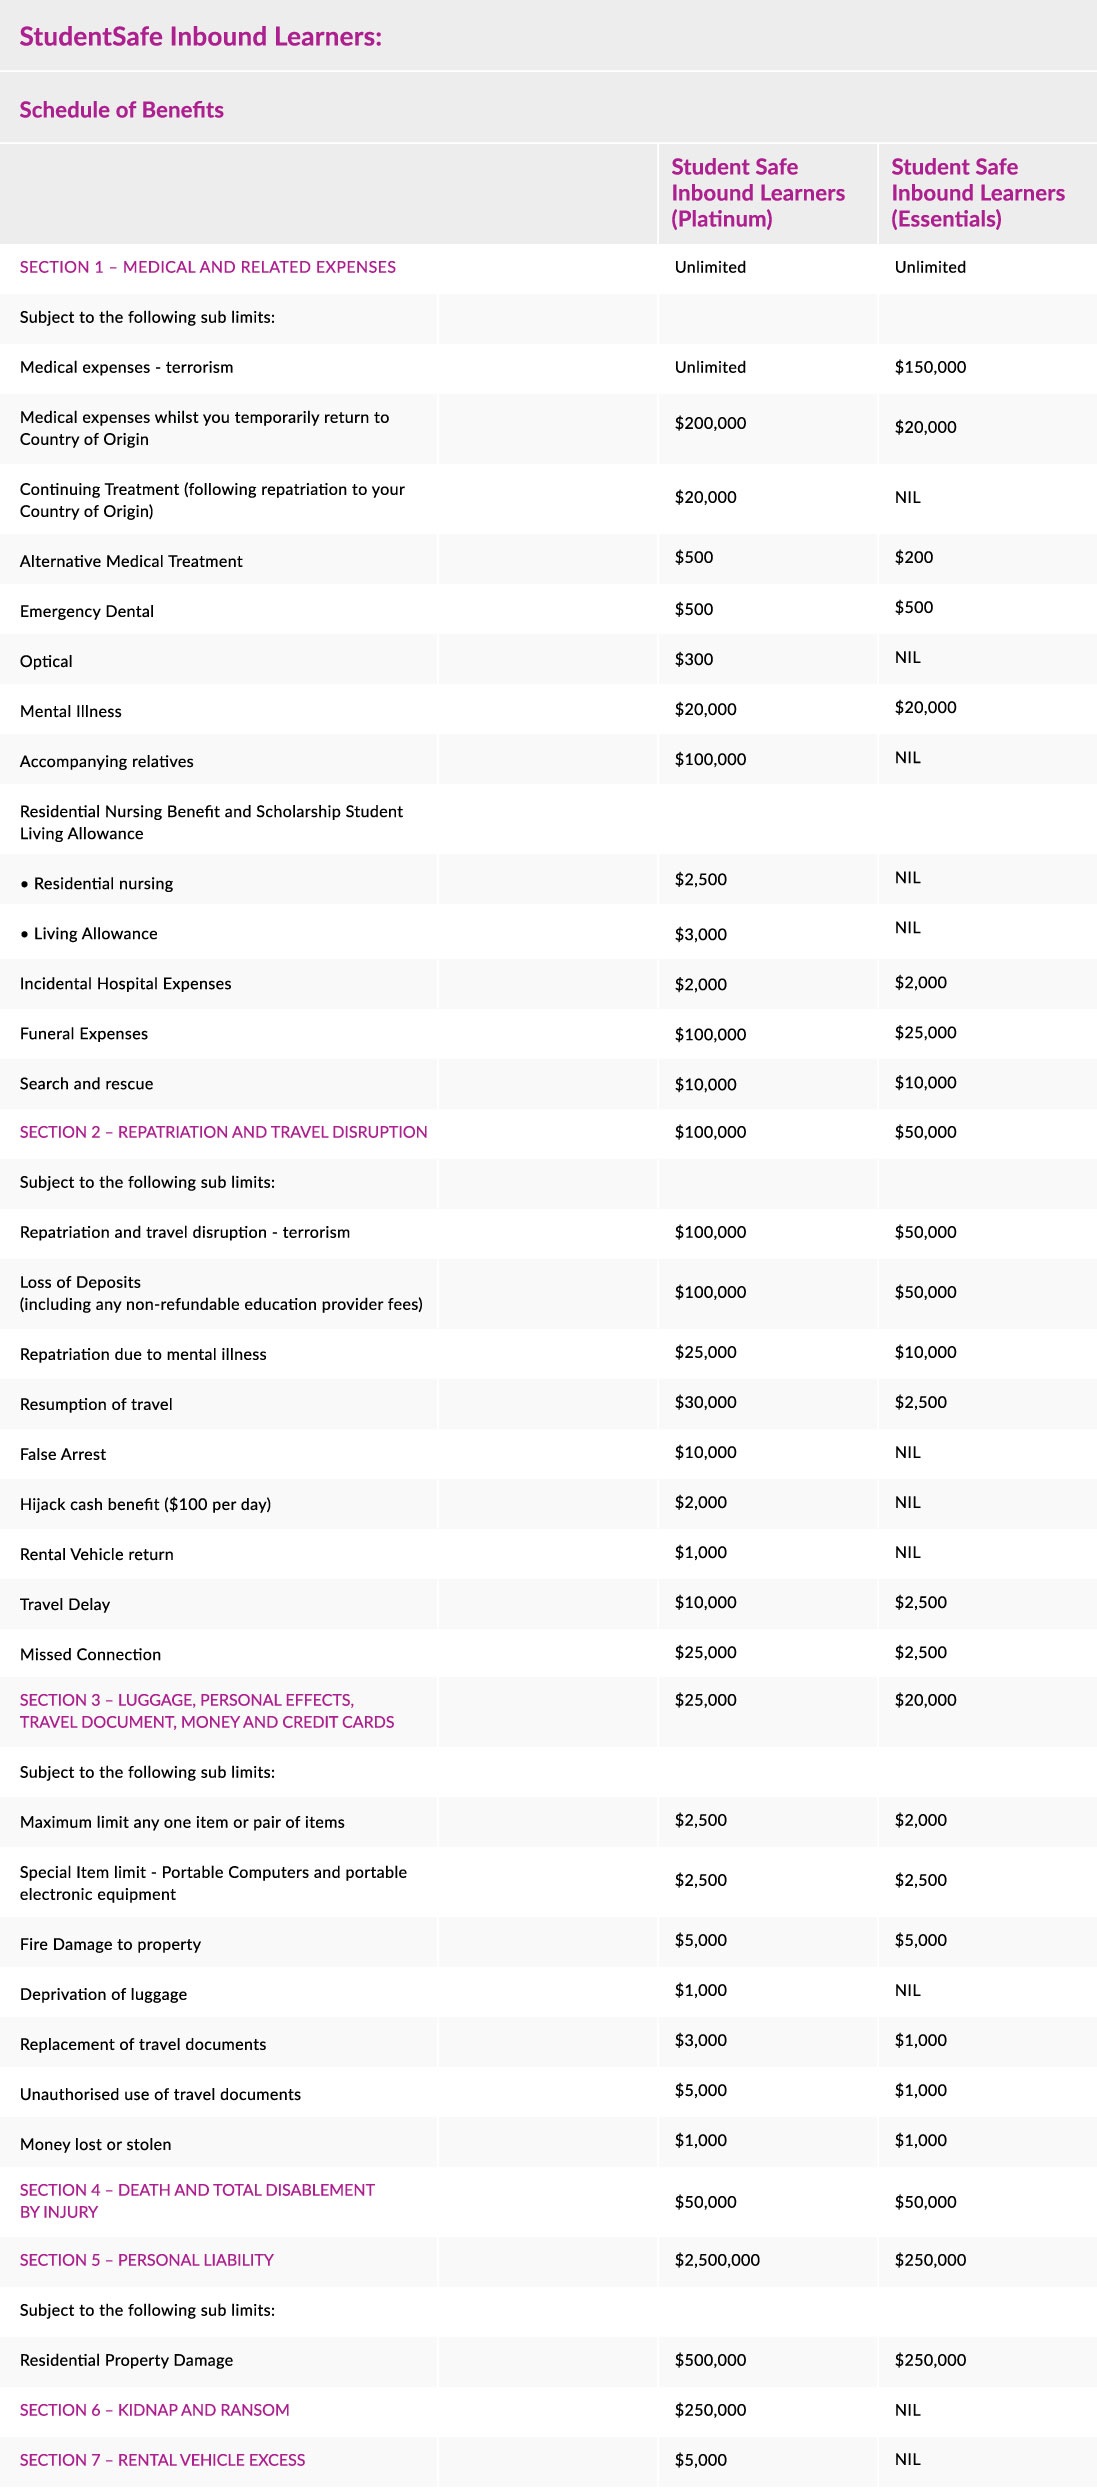The image size is (1097, 2490).
Task: Click the Fire Damage to property label
Action: [110, 1944]
